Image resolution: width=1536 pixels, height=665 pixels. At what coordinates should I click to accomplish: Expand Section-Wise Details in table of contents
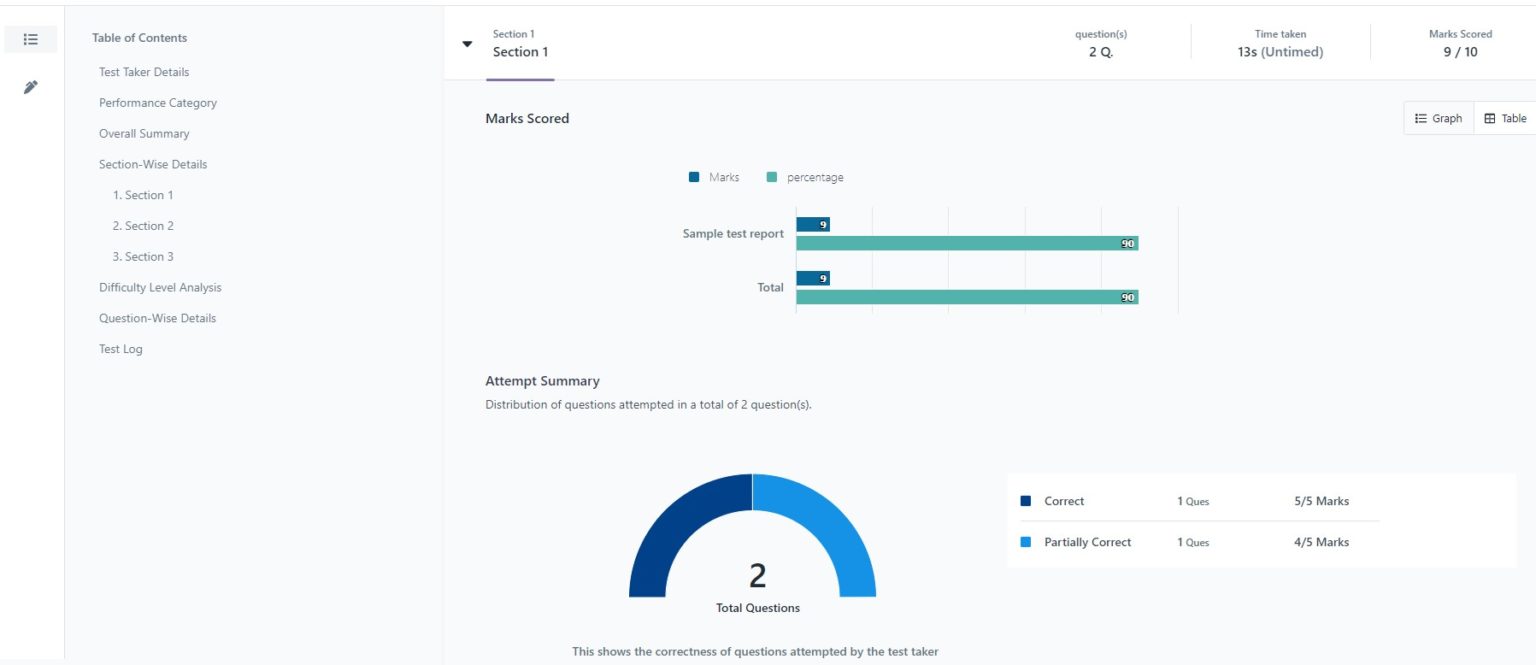[x=153, y=163]
